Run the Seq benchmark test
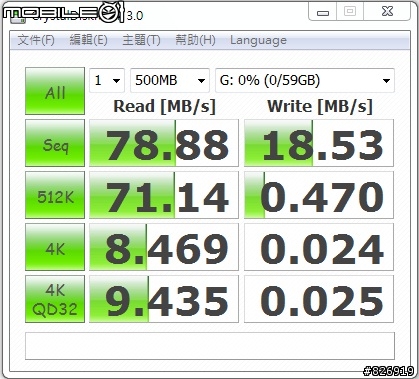419x379 pixels. [x=55, y=143]
